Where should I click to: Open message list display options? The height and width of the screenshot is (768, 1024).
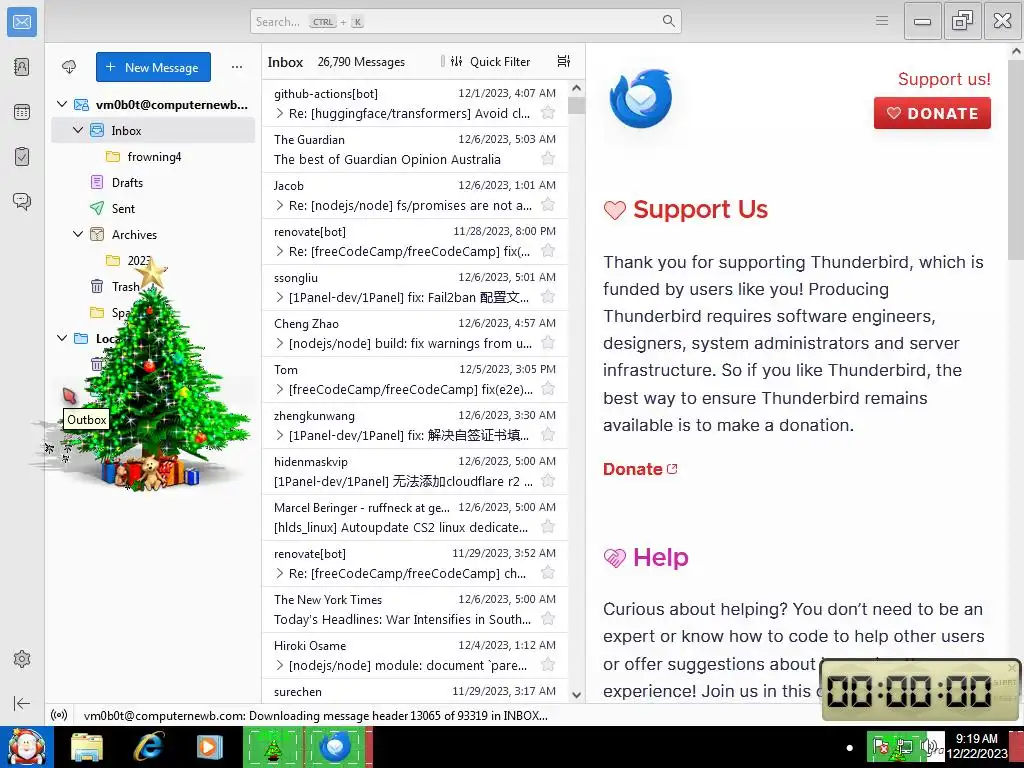[564, 61]
